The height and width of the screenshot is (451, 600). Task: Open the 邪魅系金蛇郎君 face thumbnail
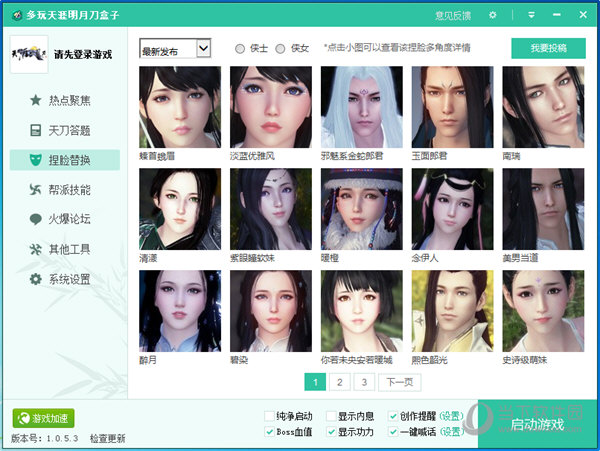tap(362, 107)
